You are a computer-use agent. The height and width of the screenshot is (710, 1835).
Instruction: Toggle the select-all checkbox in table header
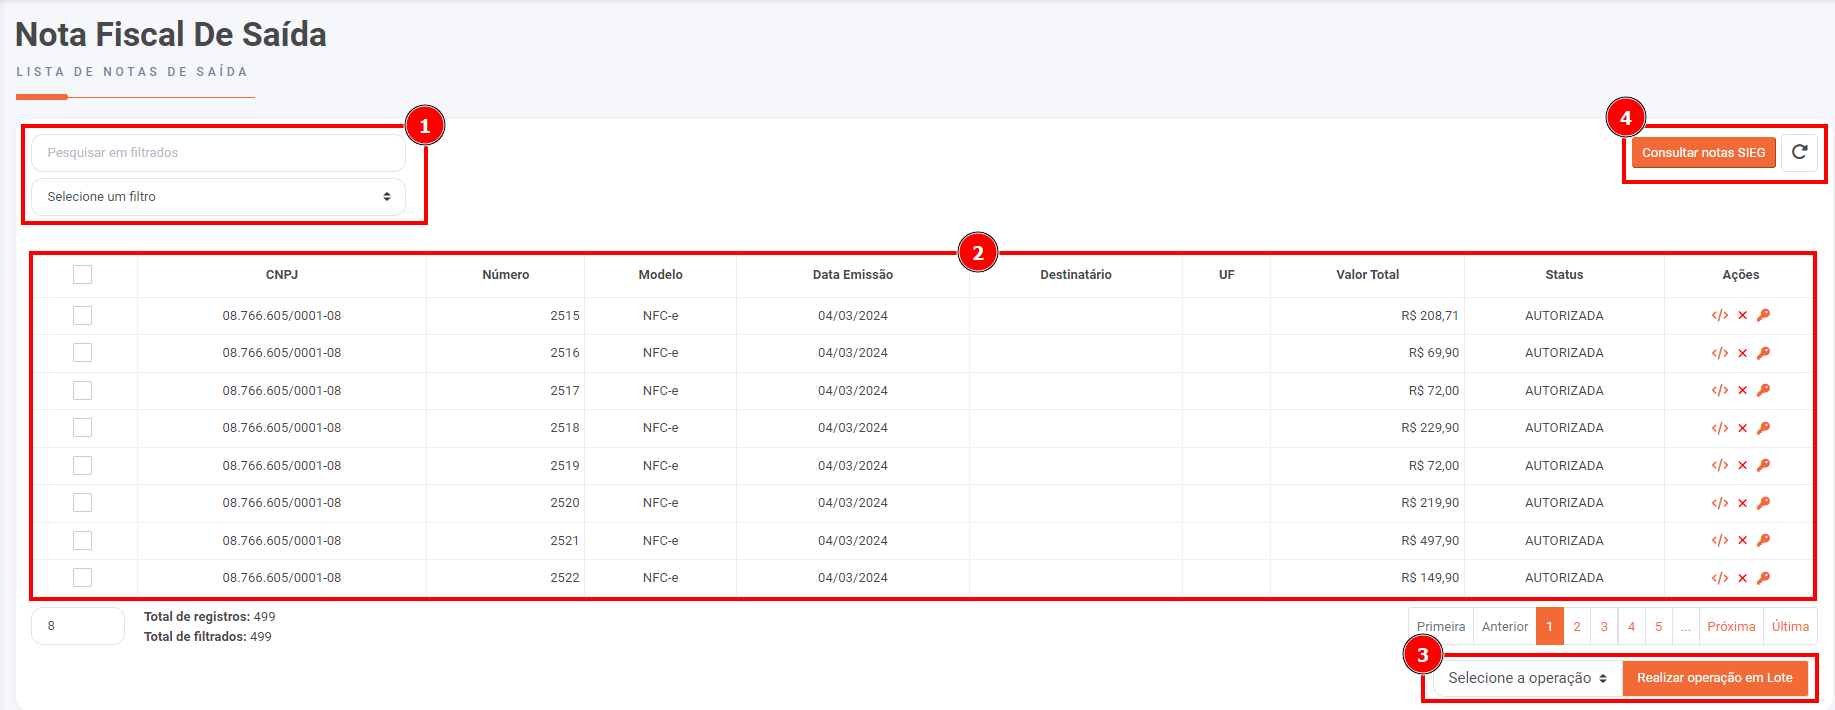pos(83,275)
